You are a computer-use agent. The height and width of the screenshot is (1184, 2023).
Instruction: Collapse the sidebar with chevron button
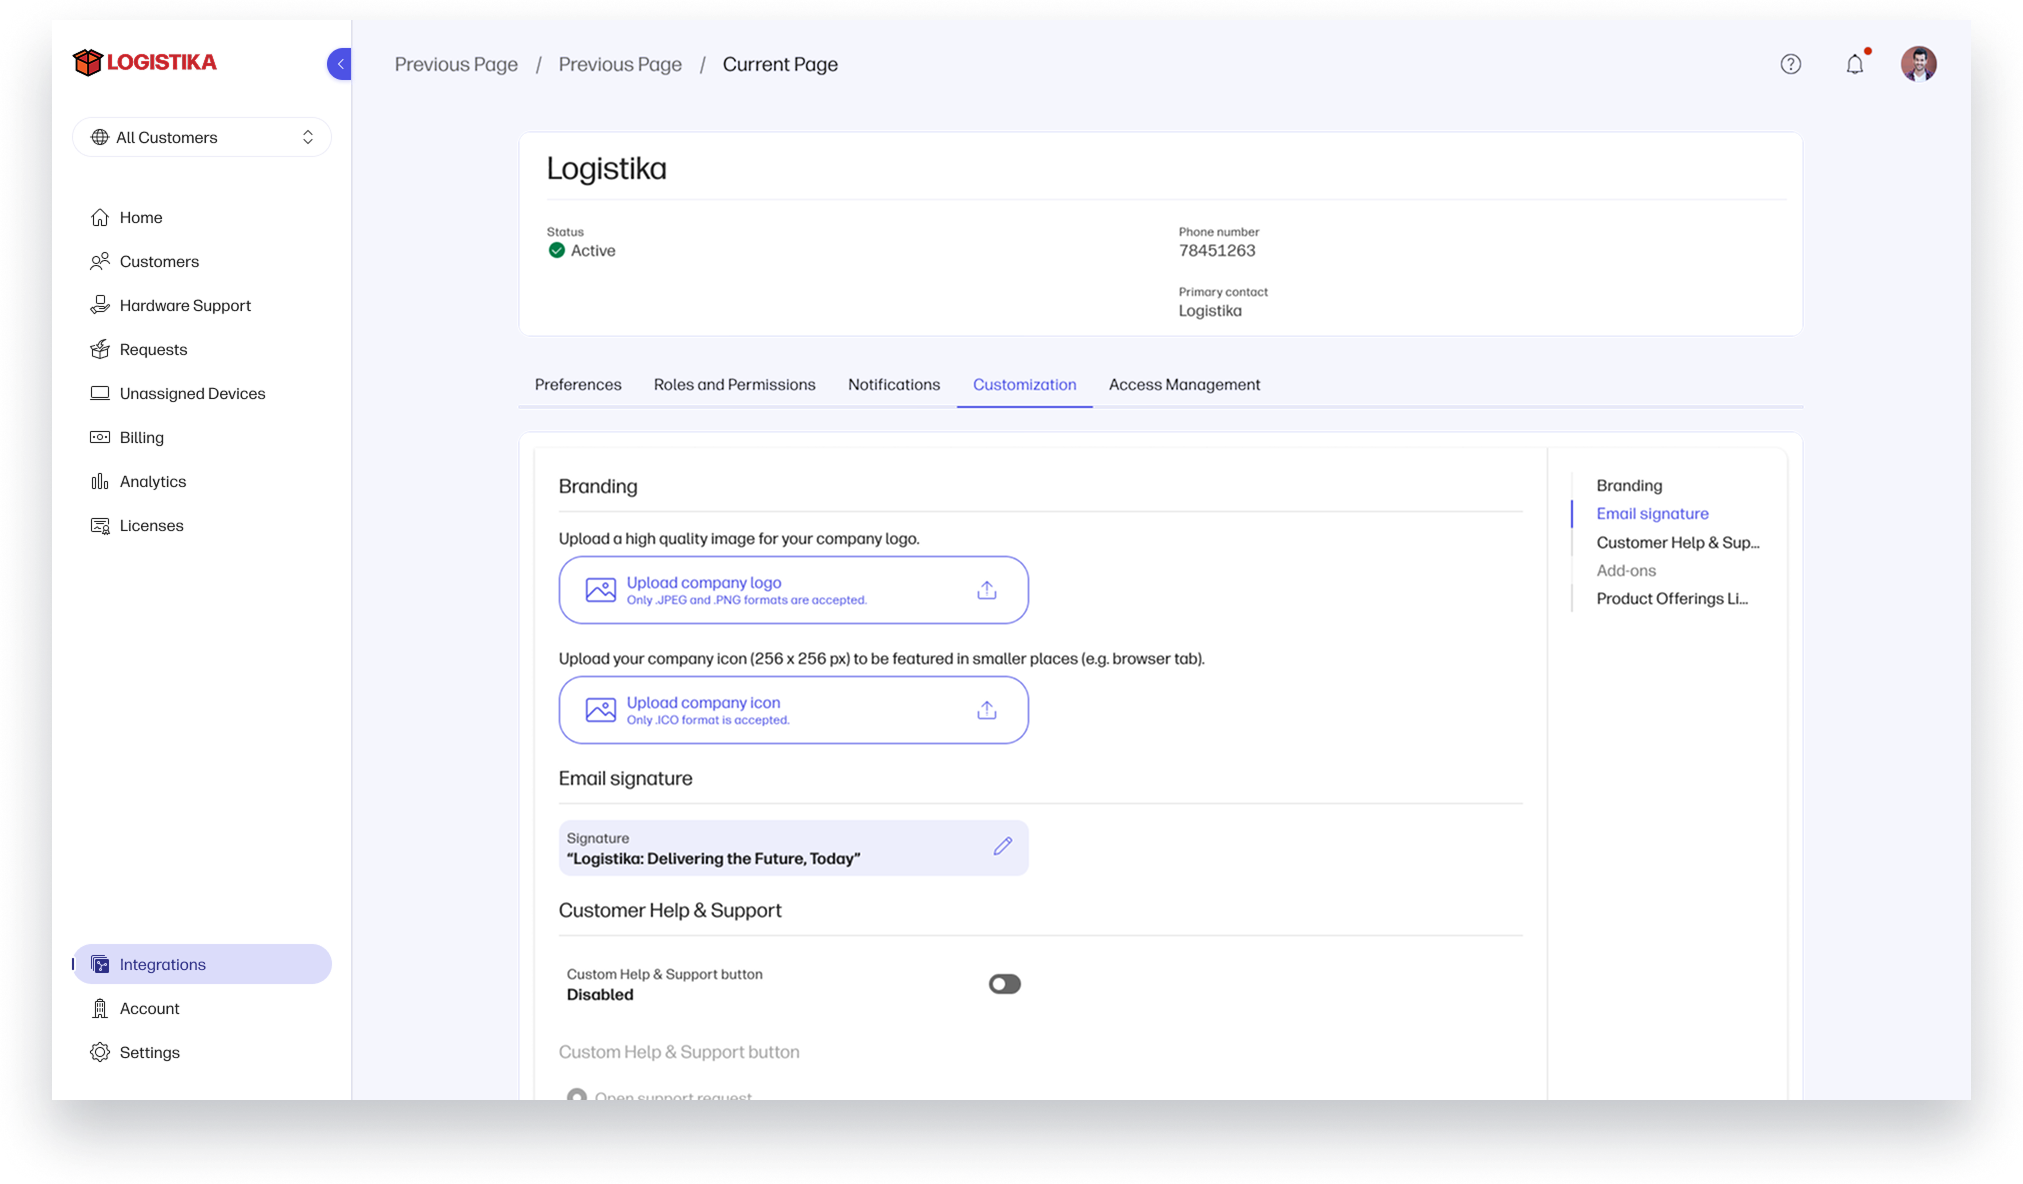[340, 64]
